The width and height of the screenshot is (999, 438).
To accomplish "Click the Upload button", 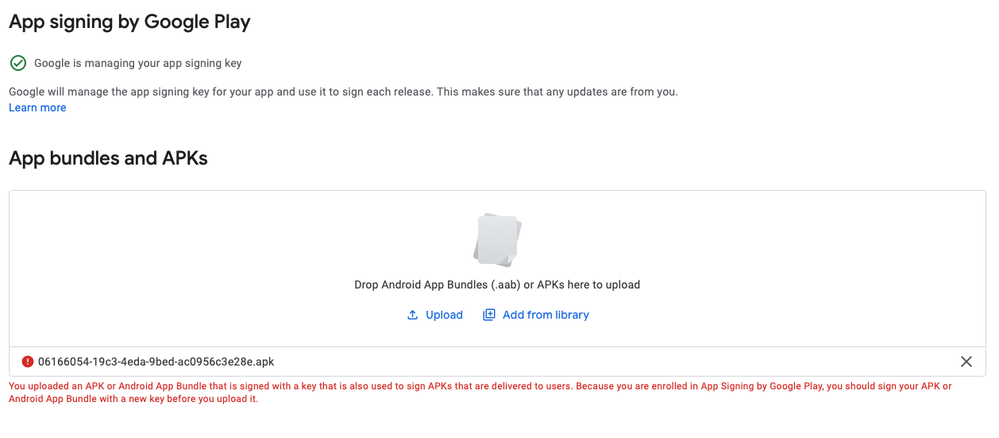I will [435, 315].
